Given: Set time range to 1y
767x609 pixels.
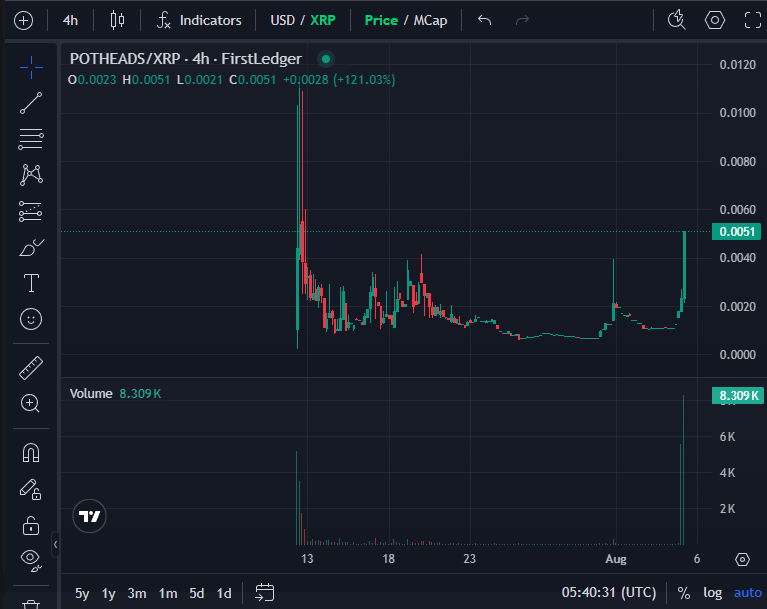Looking at the screenshot, I should click(x=109, y=593).
